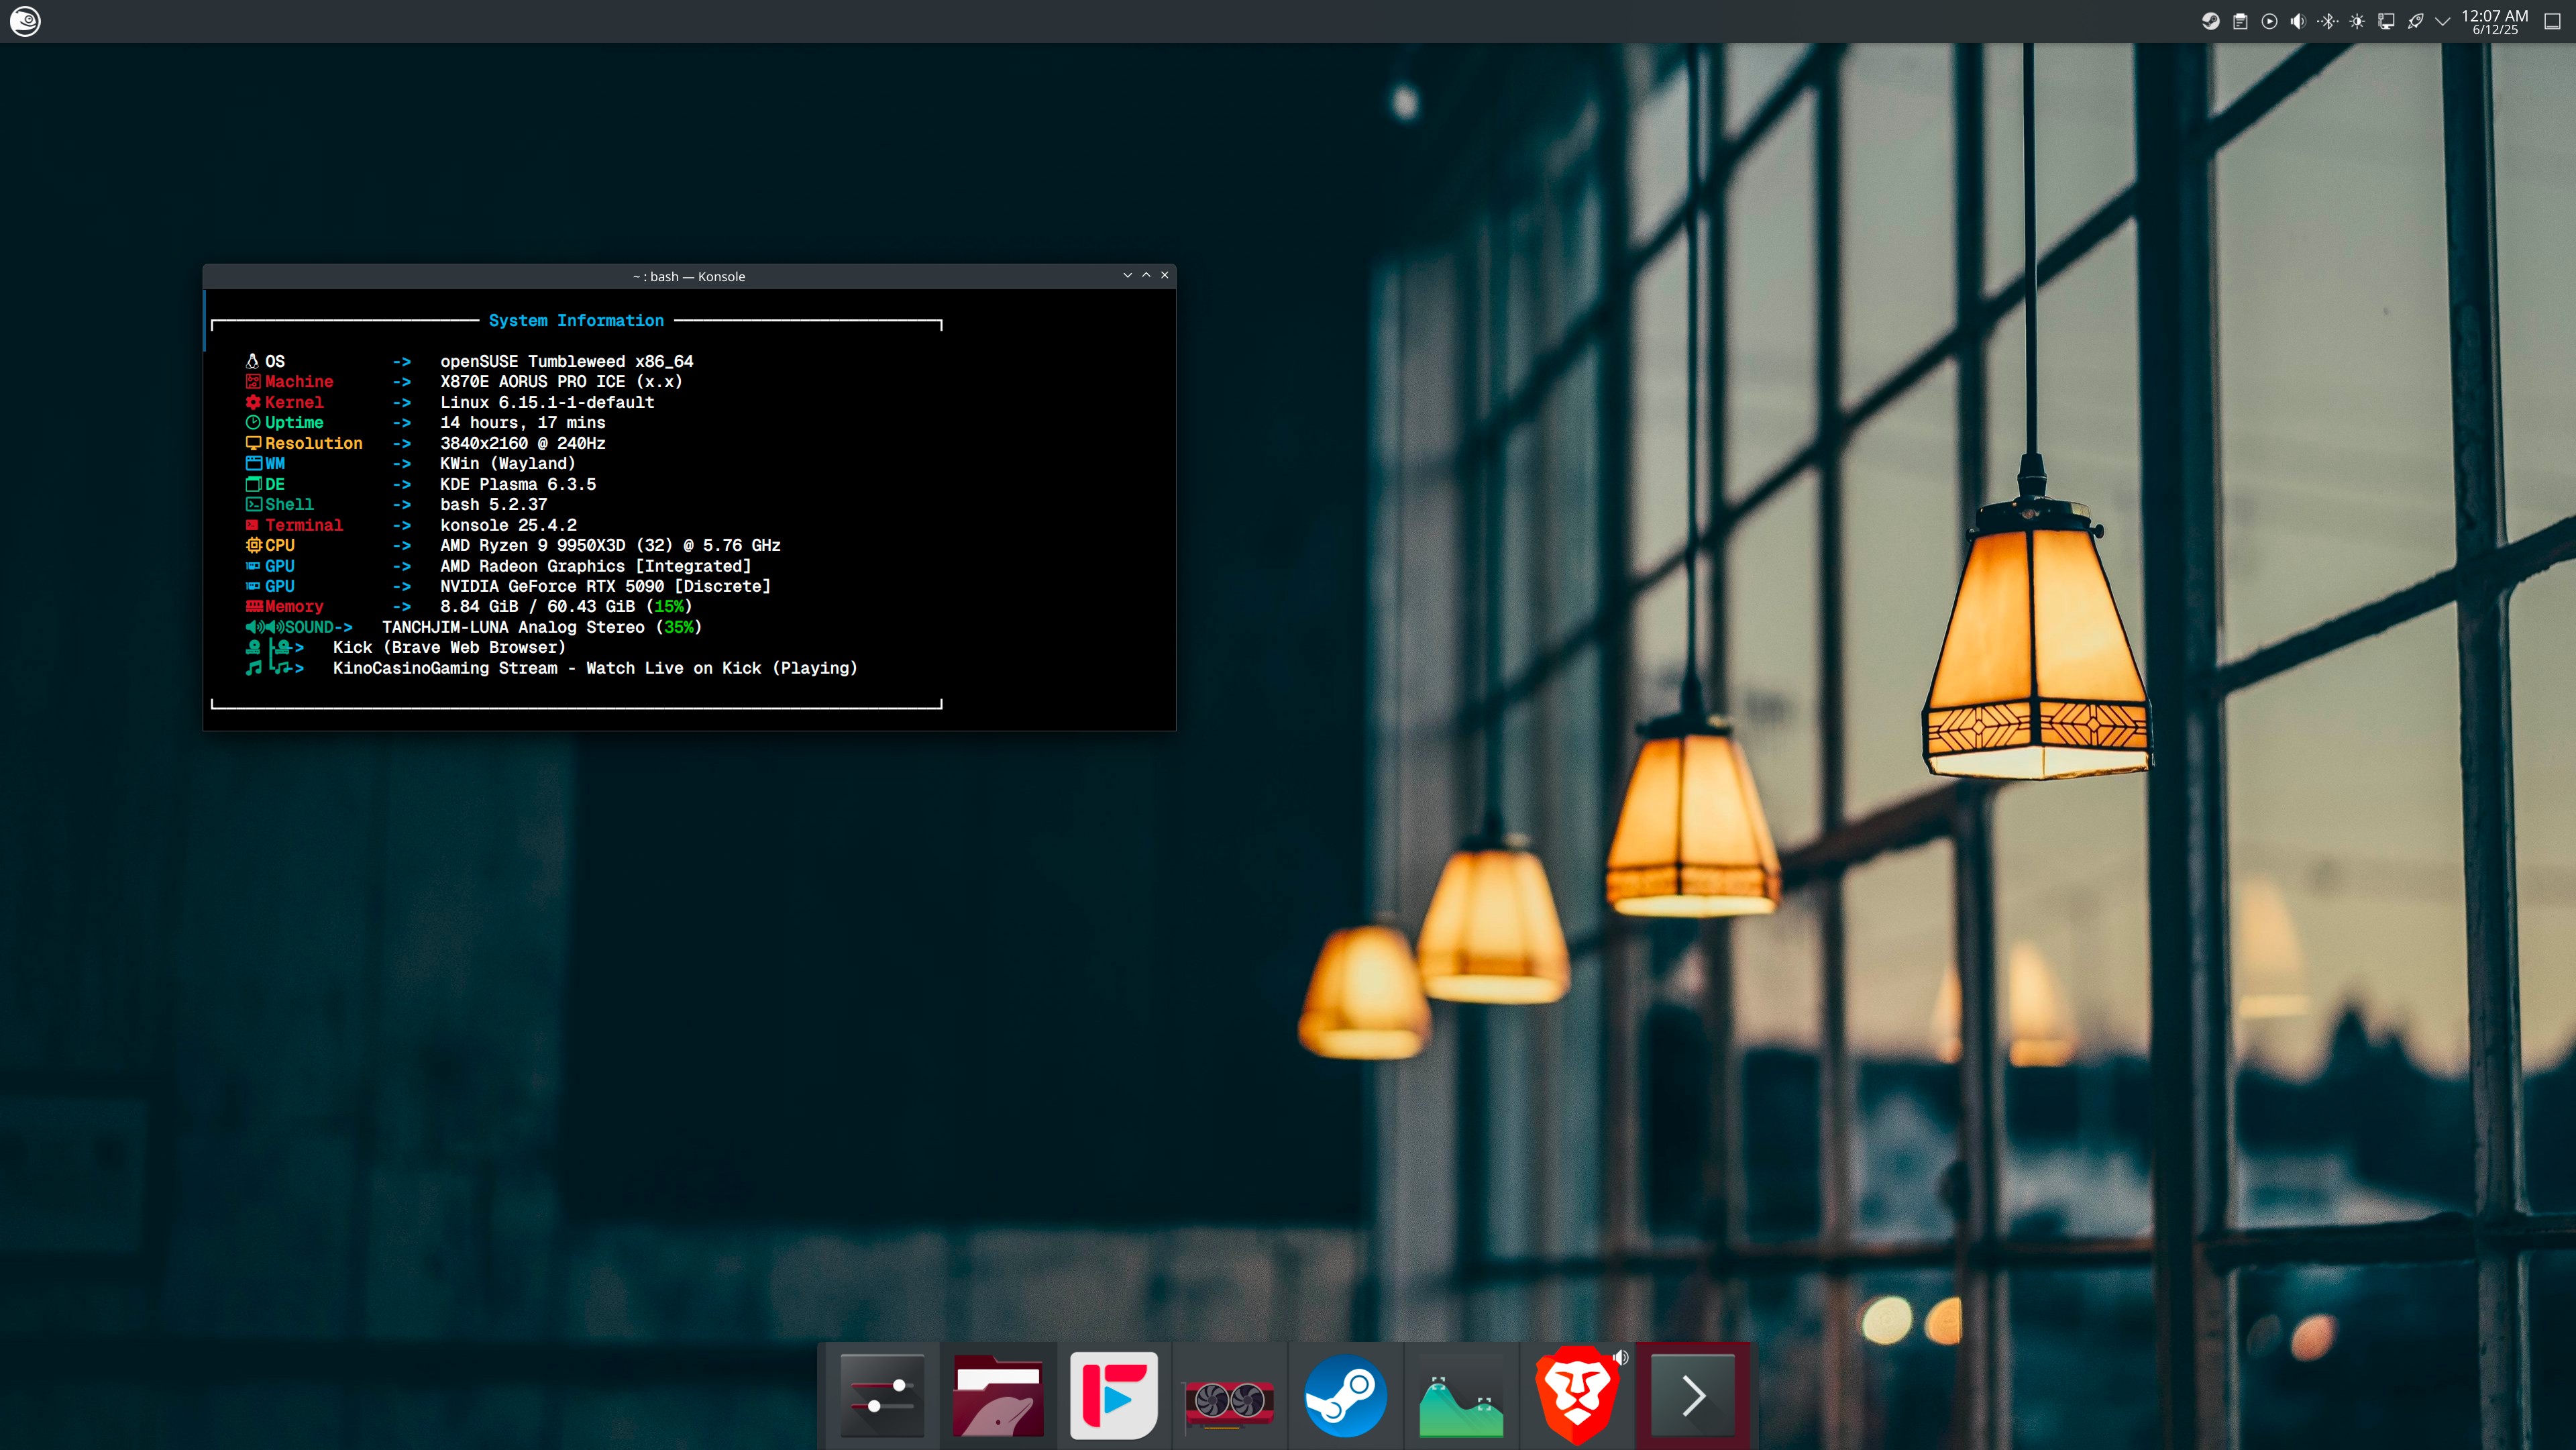Open Dolphin file manager from the dock
The width and height of the screenshot is (2576, 1450).
pyautogui.click(x=998, y=1396)
